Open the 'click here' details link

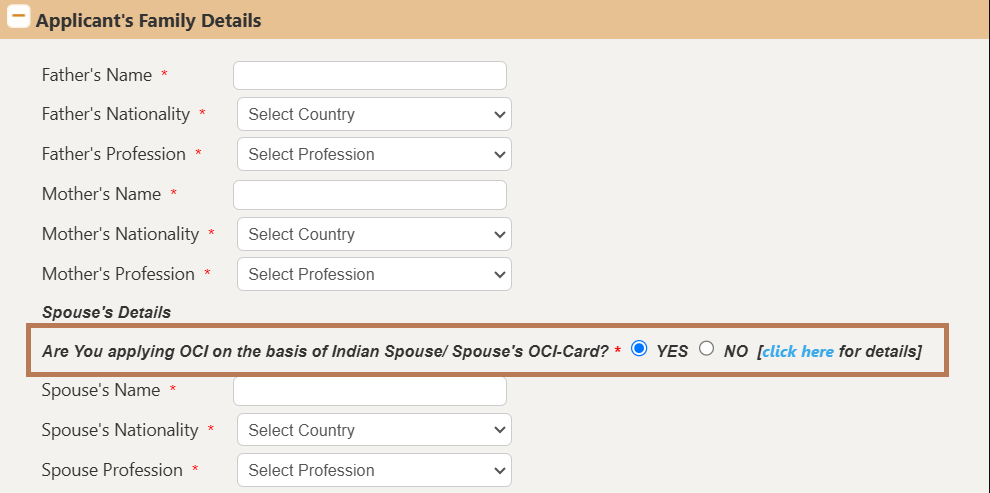[x=797, y=351]
